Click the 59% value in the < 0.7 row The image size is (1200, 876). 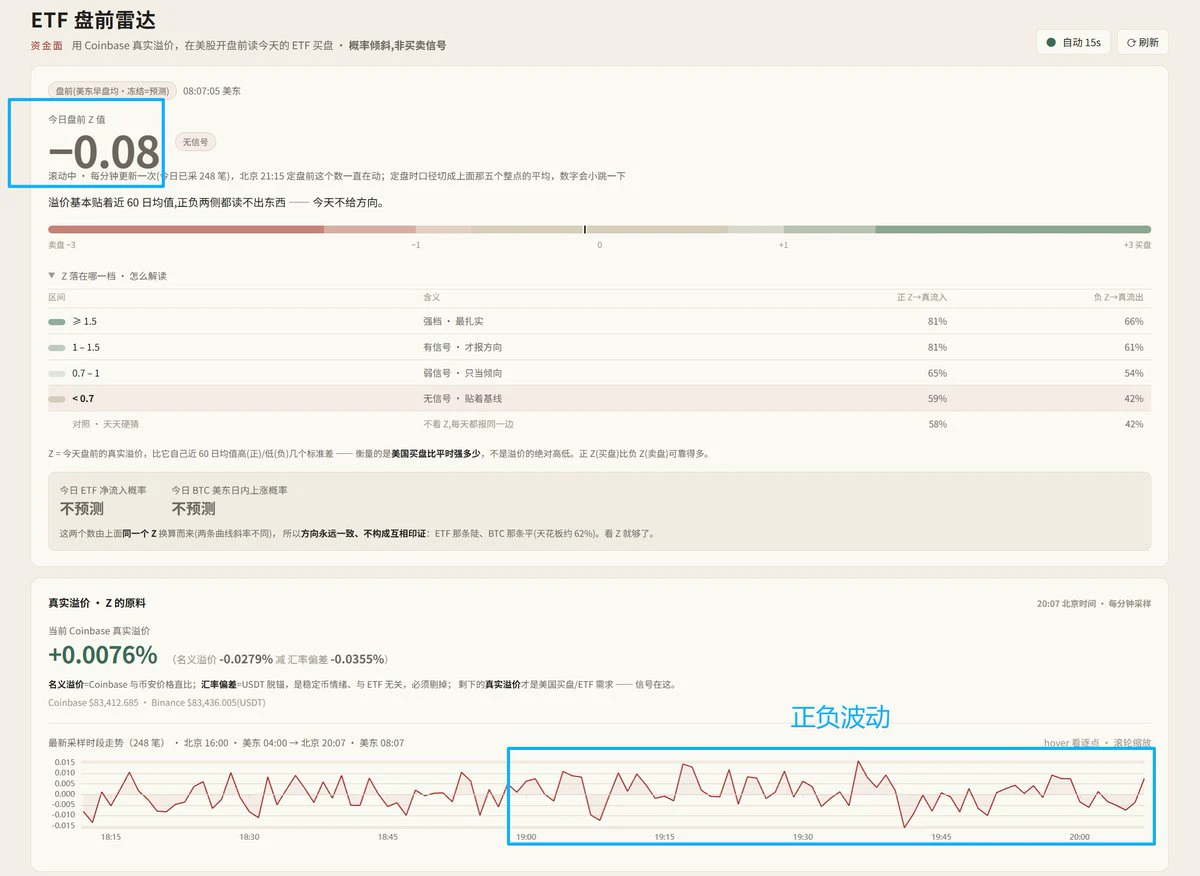[x=937, y=399]
